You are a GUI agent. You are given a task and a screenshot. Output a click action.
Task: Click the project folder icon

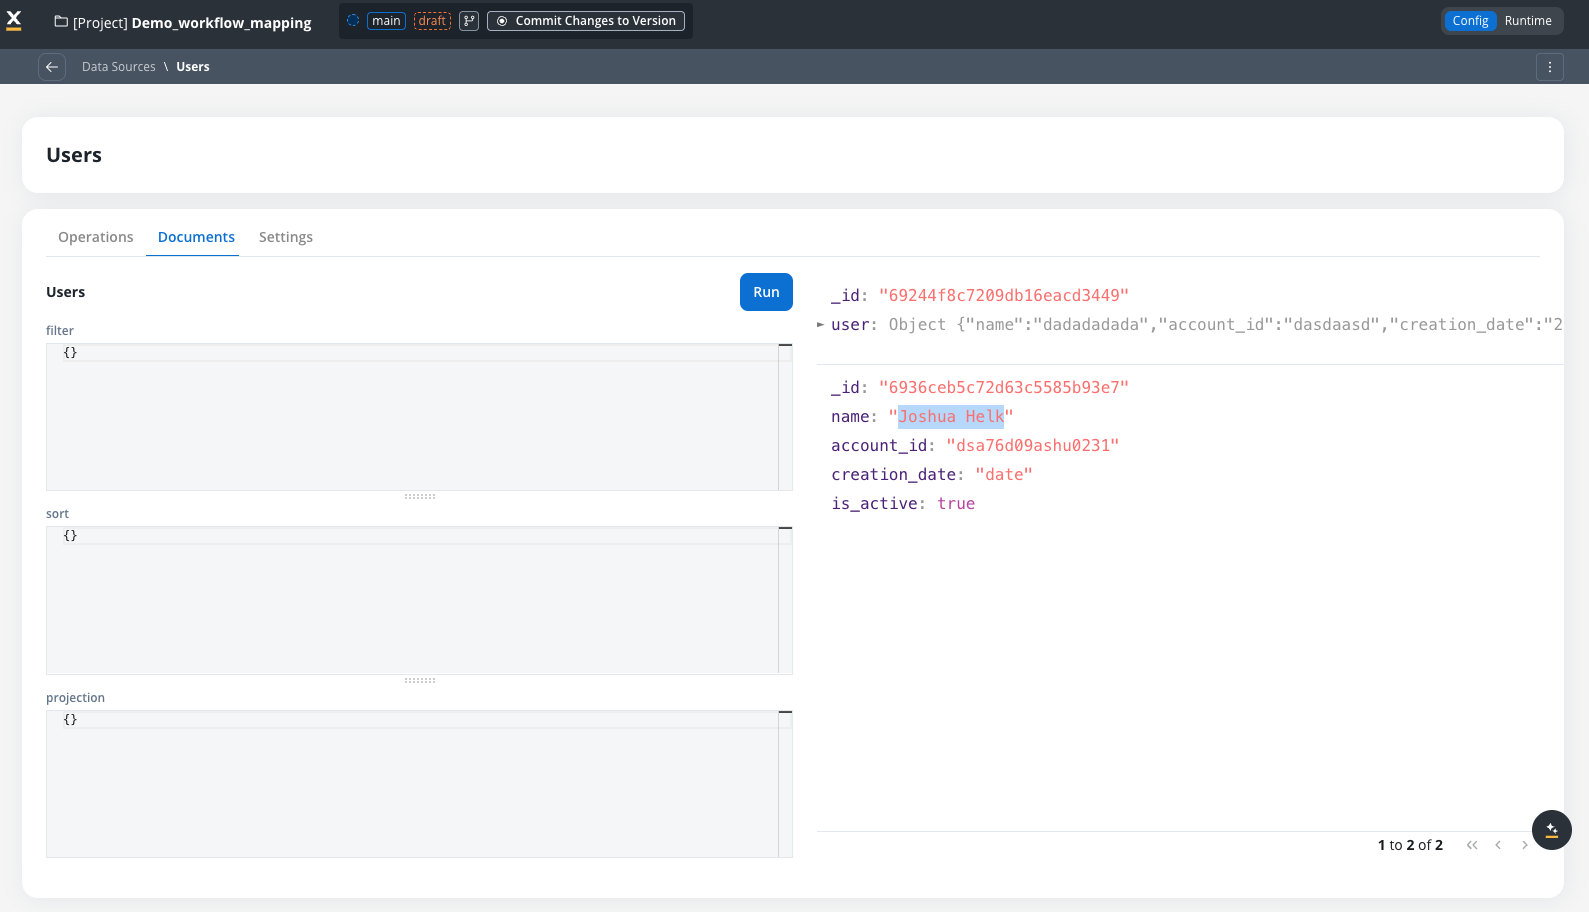(x=61, y=22)
